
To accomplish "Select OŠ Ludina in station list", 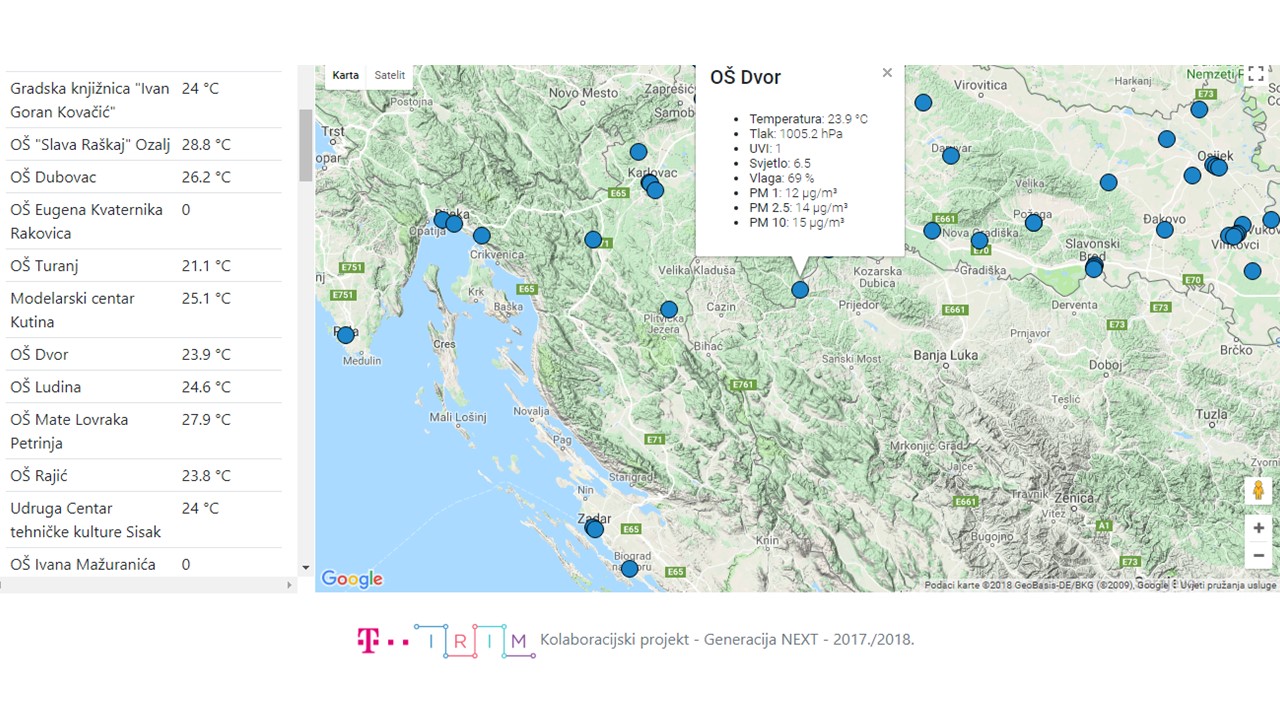I will pyautogui.click(x=46, y=387).
